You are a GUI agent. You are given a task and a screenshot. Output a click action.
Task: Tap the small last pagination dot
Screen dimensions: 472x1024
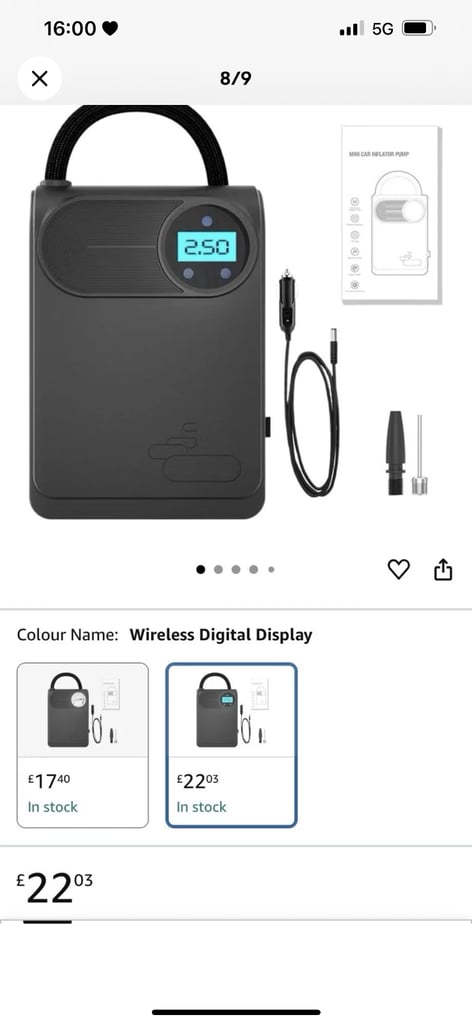click(x=271, y=569)
